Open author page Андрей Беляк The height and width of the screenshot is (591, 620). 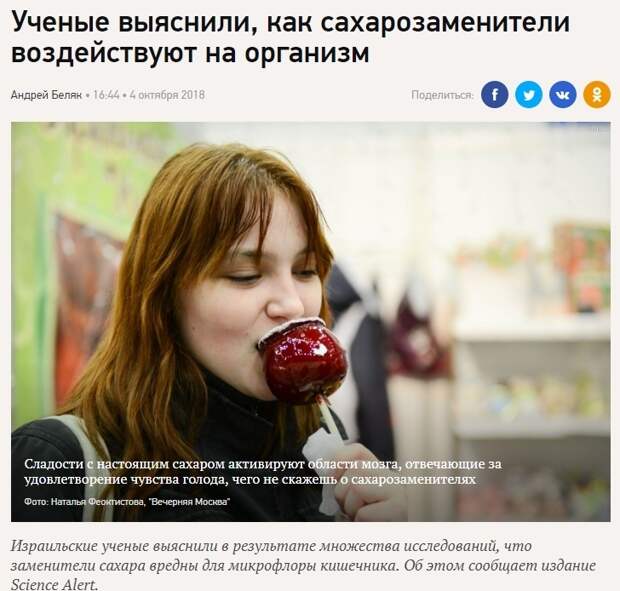tap(46, 95)
